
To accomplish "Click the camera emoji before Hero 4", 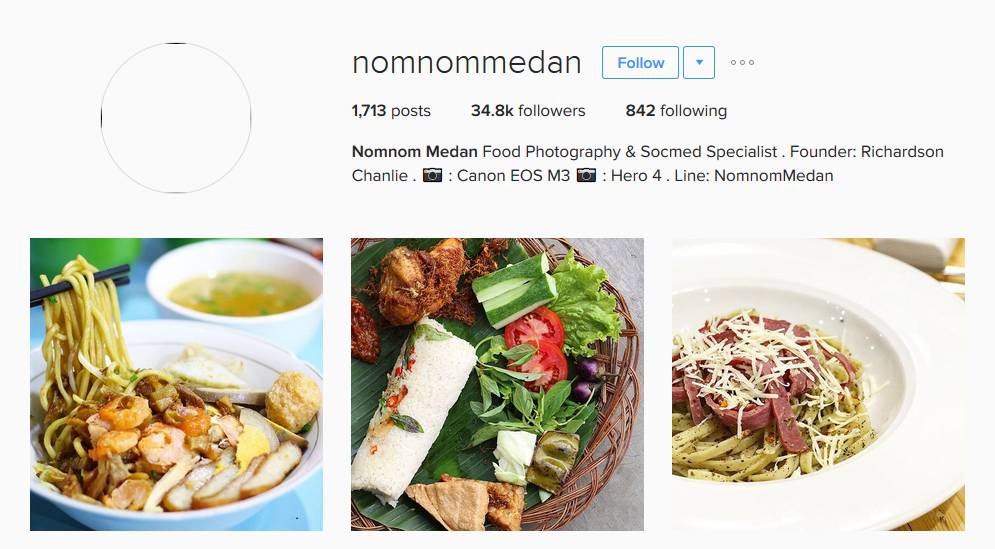I will [x=586, y=175].
